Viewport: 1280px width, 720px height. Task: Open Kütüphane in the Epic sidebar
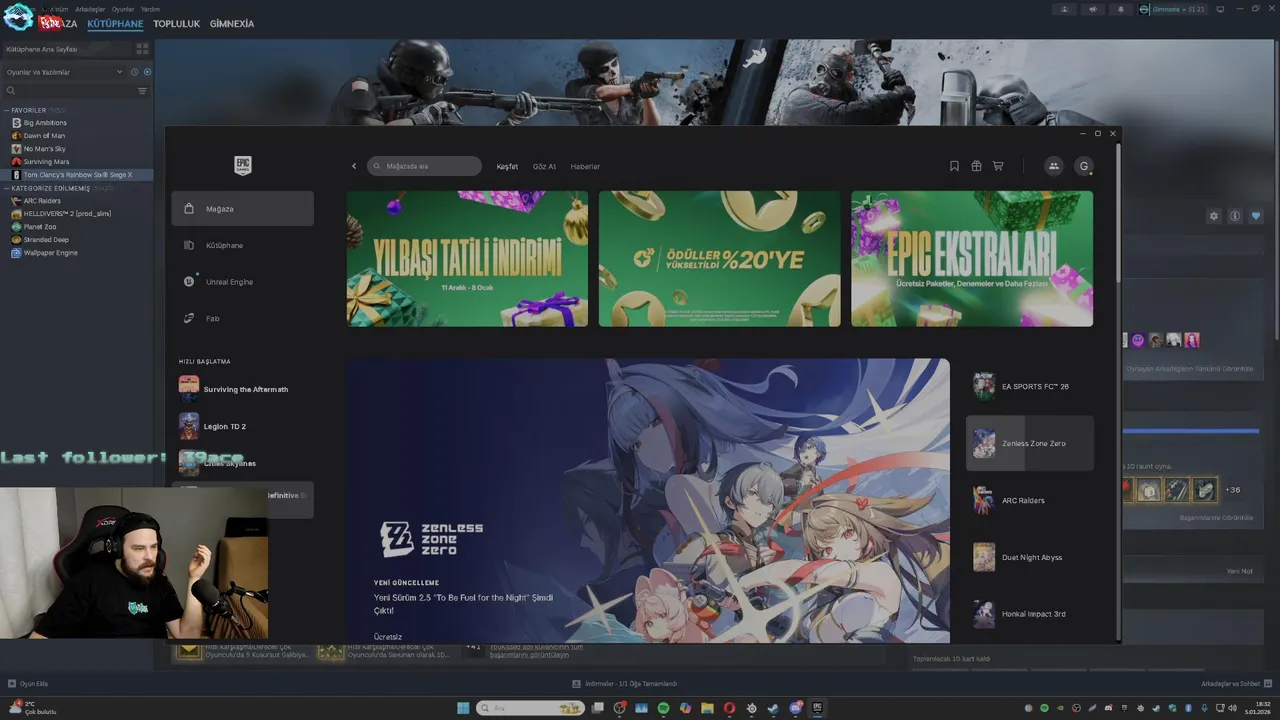coord(242,245)
